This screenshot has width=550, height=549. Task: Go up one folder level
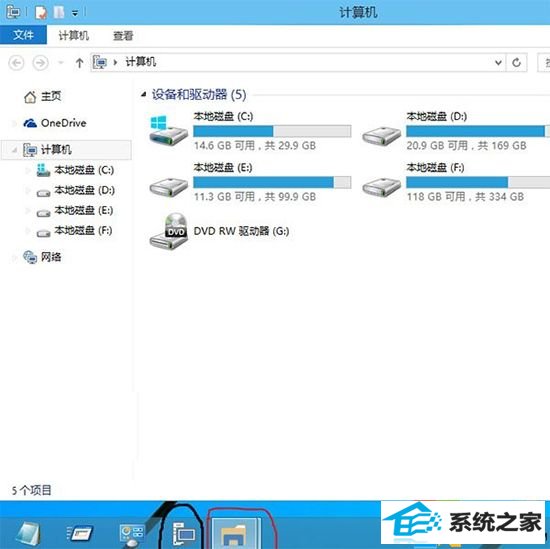point(79,63)
